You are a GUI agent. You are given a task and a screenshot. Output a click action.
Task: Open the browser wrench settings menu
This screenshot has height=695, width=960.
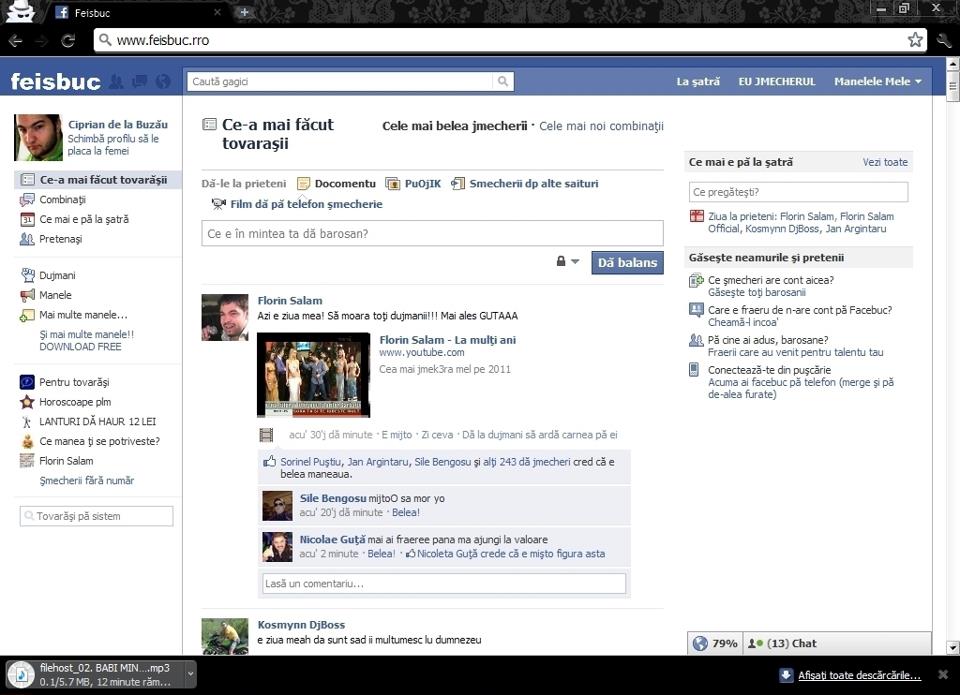point(943,41)
